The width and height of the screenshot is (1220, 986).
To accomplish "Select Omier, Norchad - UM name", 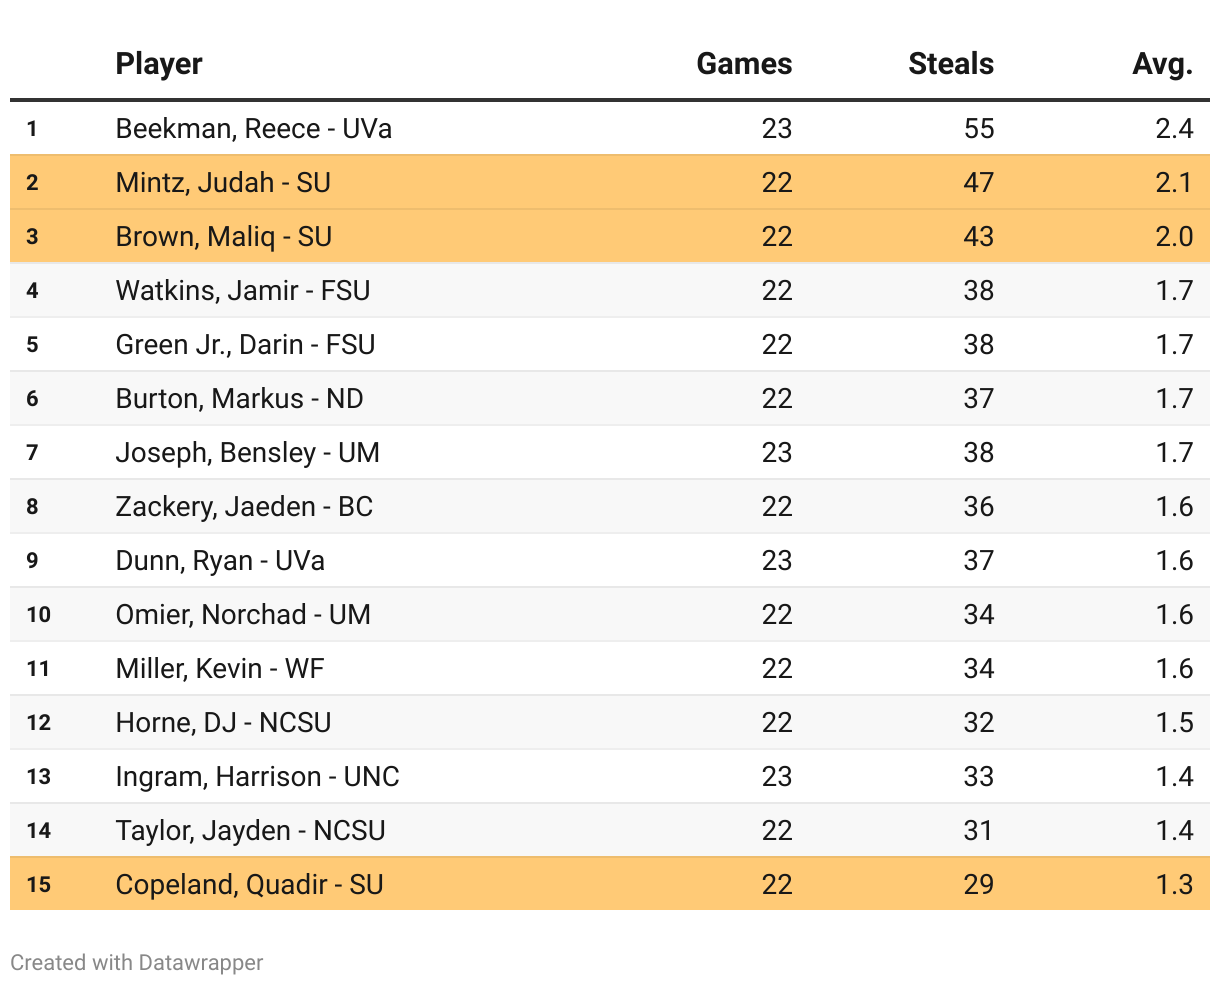I will 243,615.
